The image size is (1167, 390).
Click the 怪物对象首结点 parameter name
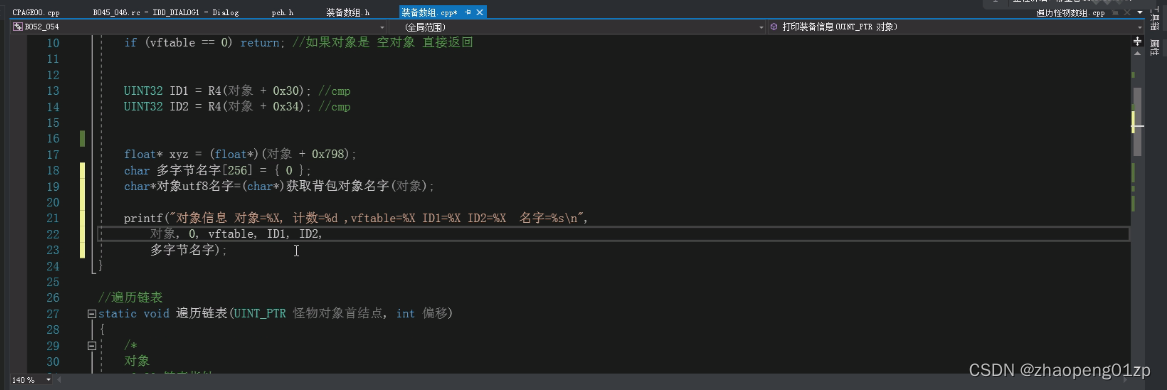click(x=339, y=314)
